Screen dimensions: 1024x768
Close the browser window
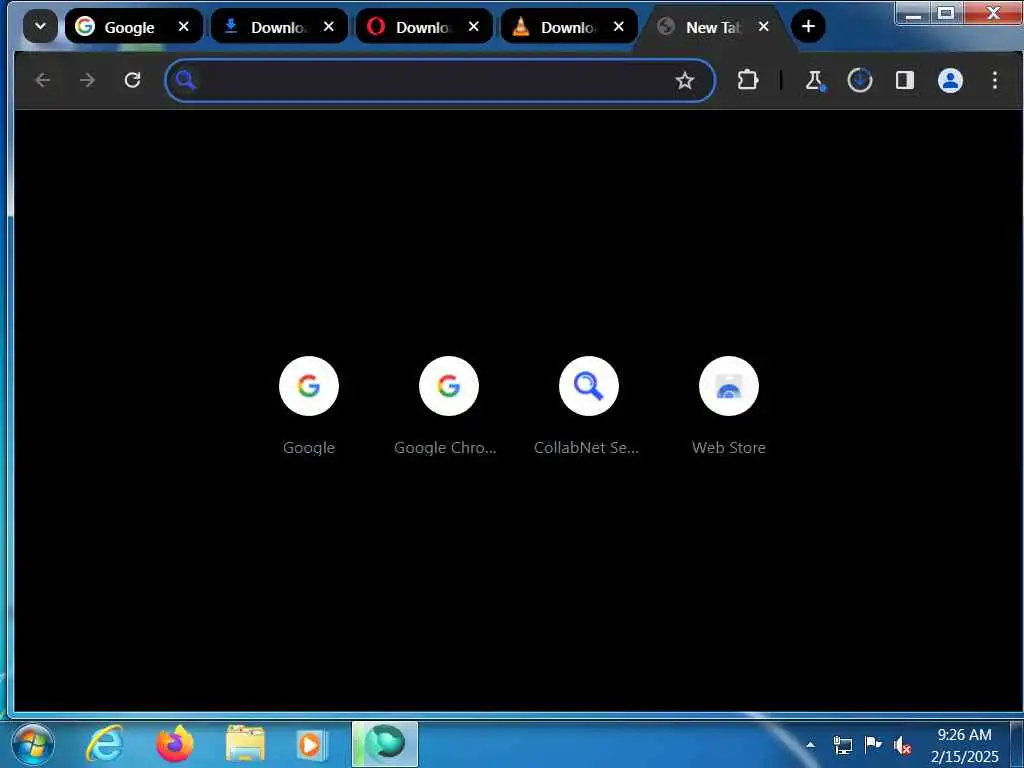pyautogui.click(x=993, y=13)
